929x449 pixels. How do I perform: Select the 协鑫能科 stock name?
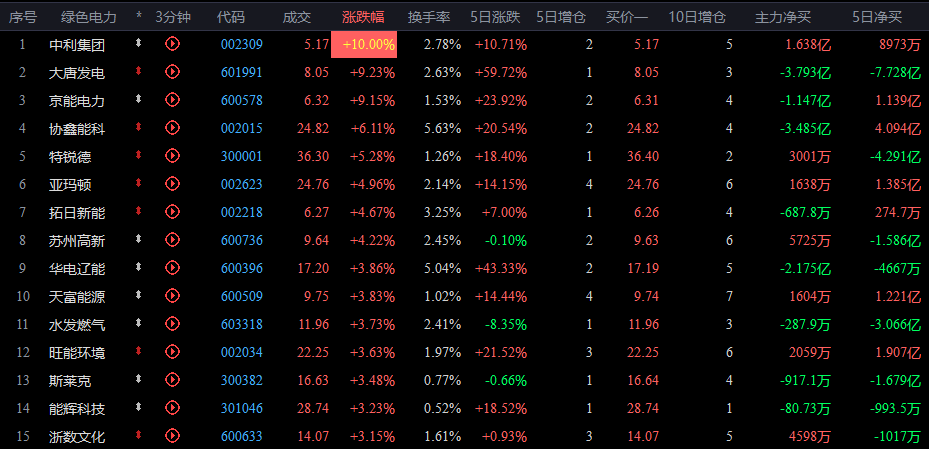77,129
